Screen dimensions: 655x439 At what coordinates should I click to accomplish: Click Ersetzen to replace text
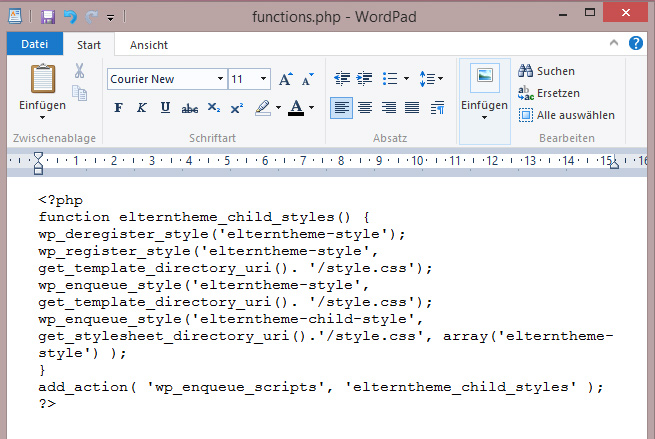pyautogui.click(x=549, y=93)
